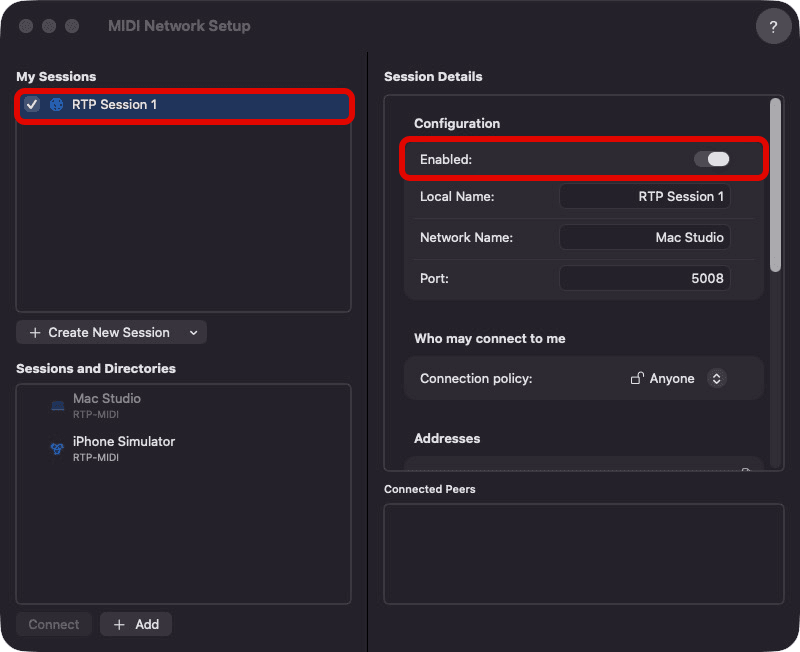Click the Create New Session label
Image resolution: width=800 pixels, height=652 pixels.
[x=109, y=333]
